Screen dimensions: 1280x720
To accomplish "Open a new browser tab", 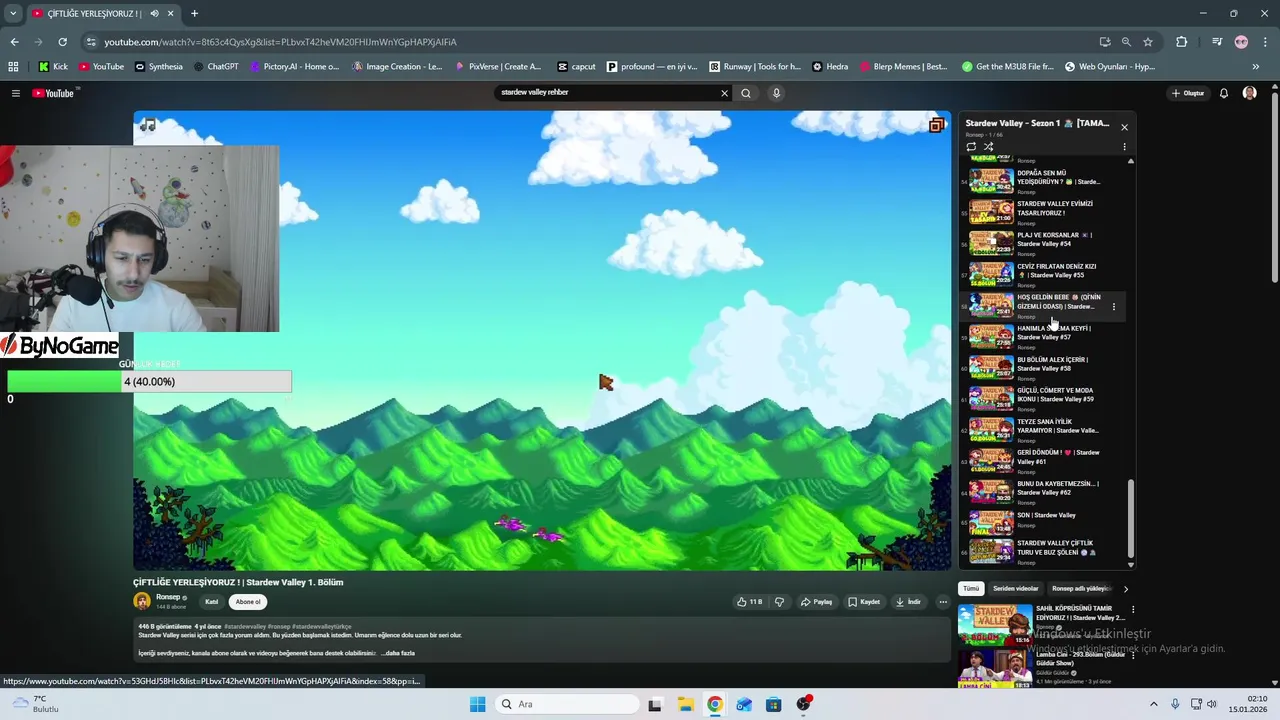I will pos(194,14).
